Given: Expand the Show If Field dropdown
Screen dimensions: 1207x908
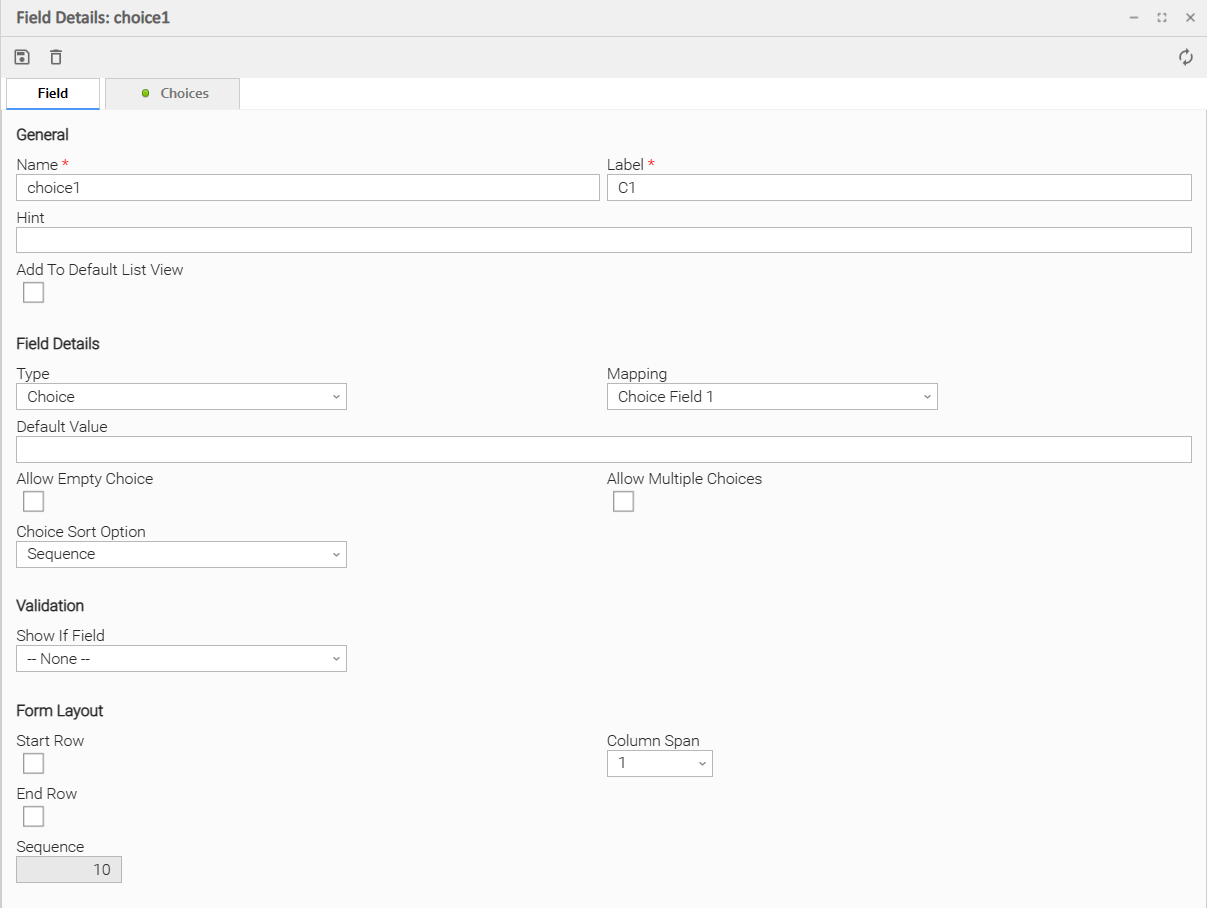Looking at the screenshot, I should 181,659.
